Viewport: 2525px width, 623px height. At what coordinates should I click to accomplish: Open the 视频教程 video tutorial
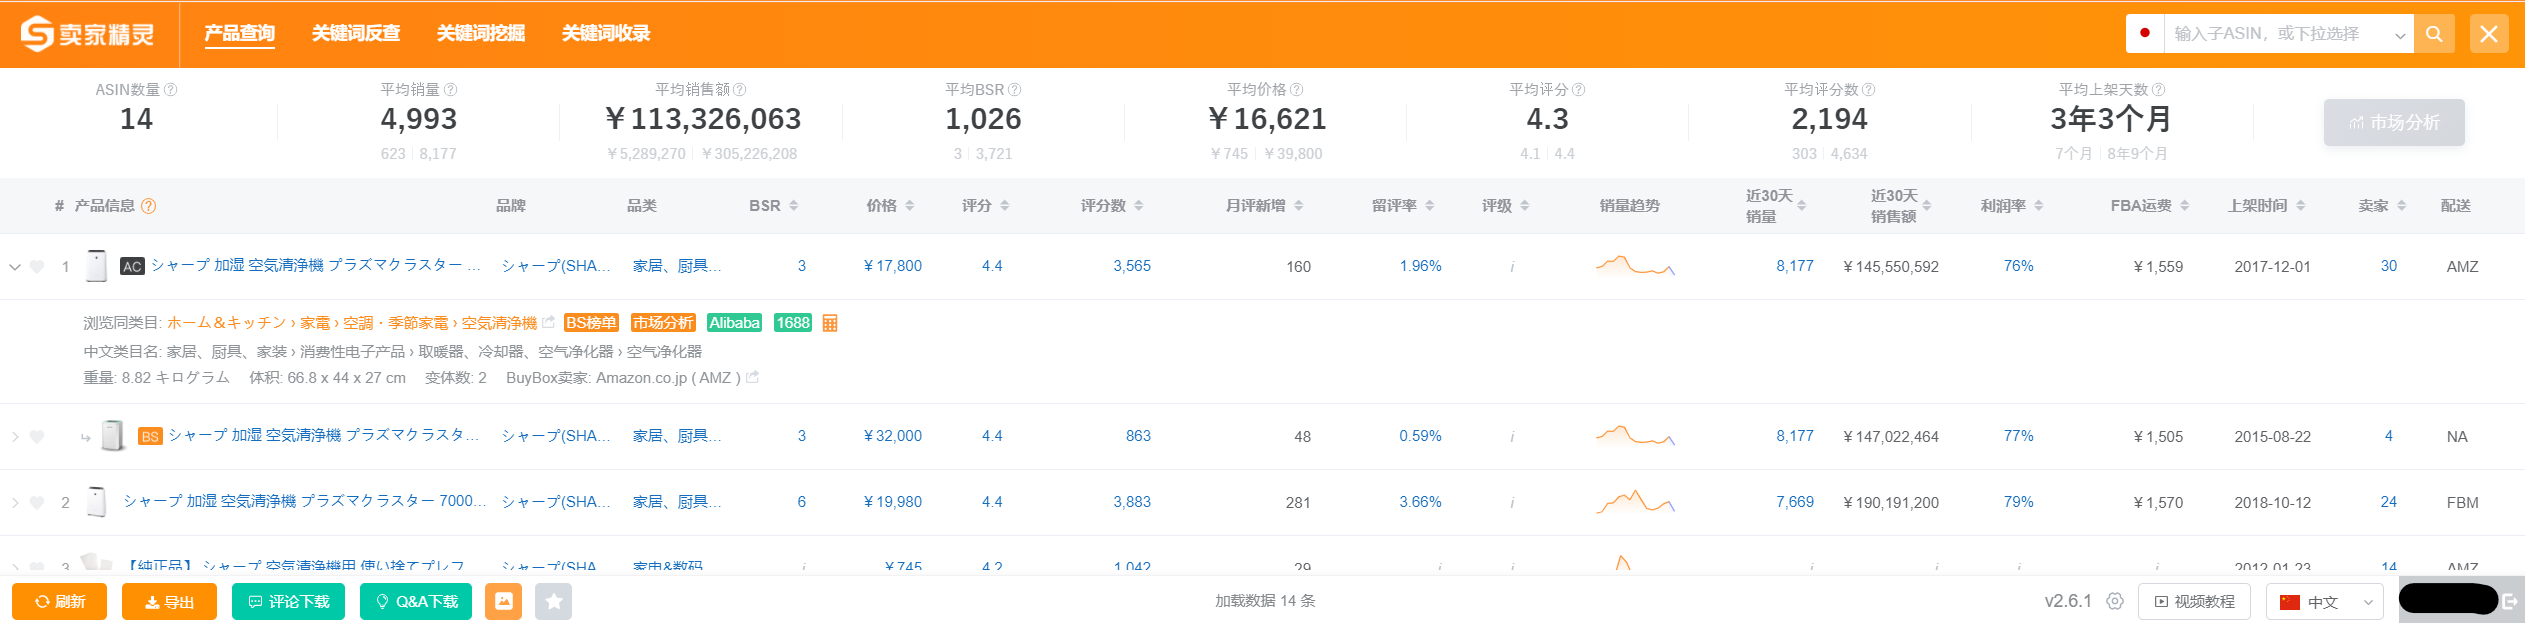[2194, 601]
